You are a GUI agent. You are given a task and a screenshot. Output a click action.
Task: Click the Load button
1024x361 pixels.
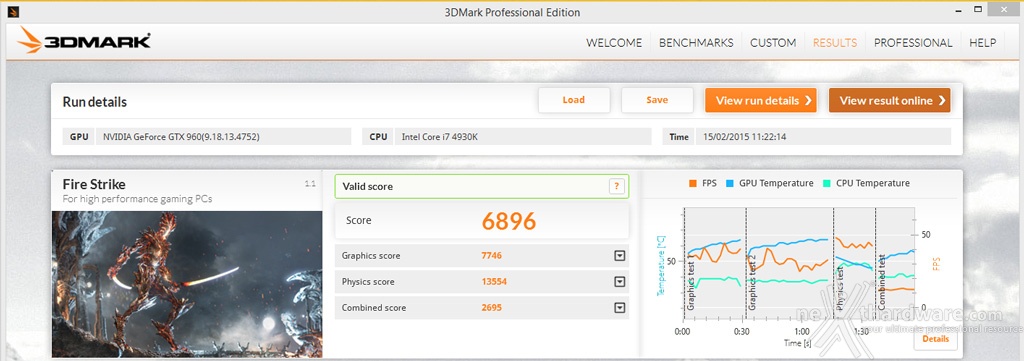coord(573,101)
